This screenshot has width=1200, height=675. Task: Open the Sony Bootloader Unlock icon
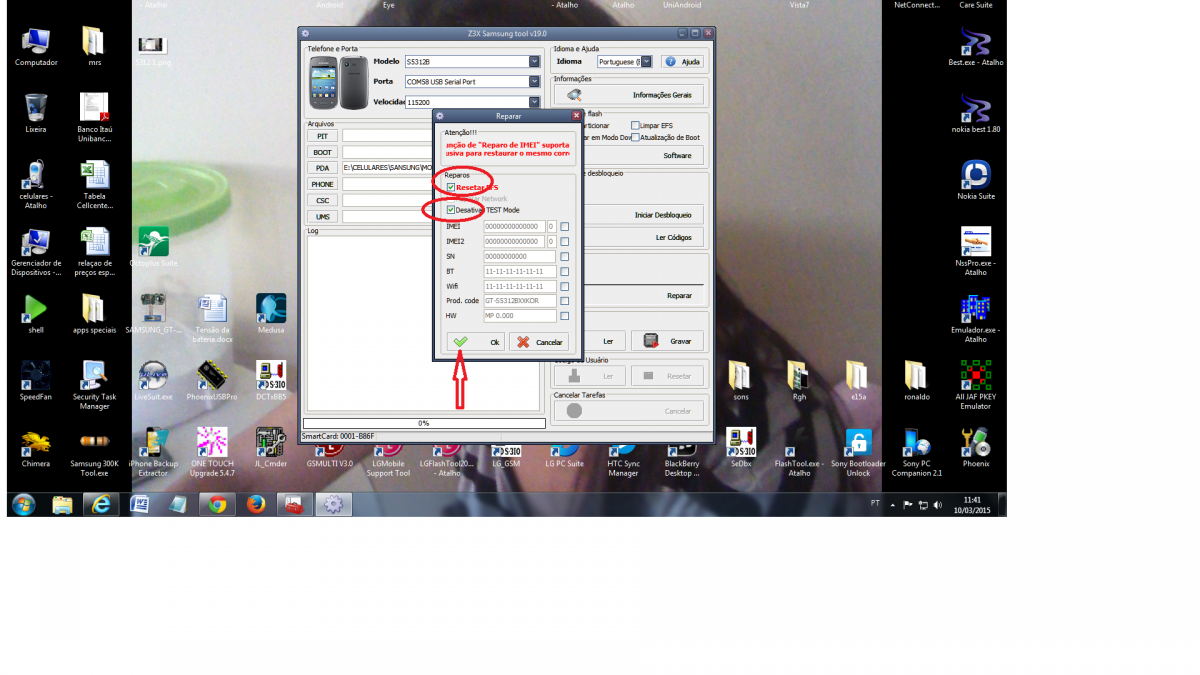tap(858, 451)
